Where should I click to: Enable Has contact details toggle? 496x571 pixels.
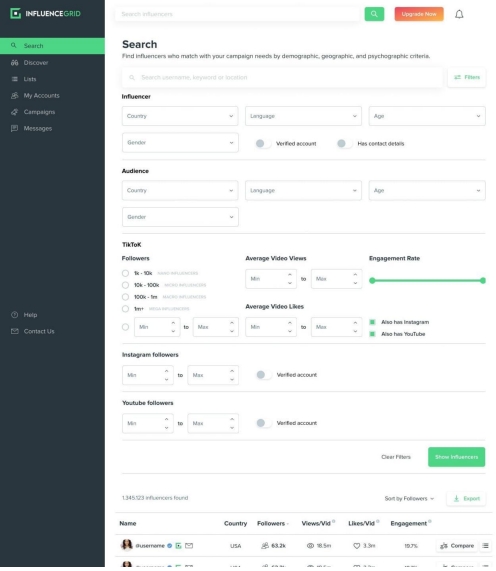[x=345, y=143]
